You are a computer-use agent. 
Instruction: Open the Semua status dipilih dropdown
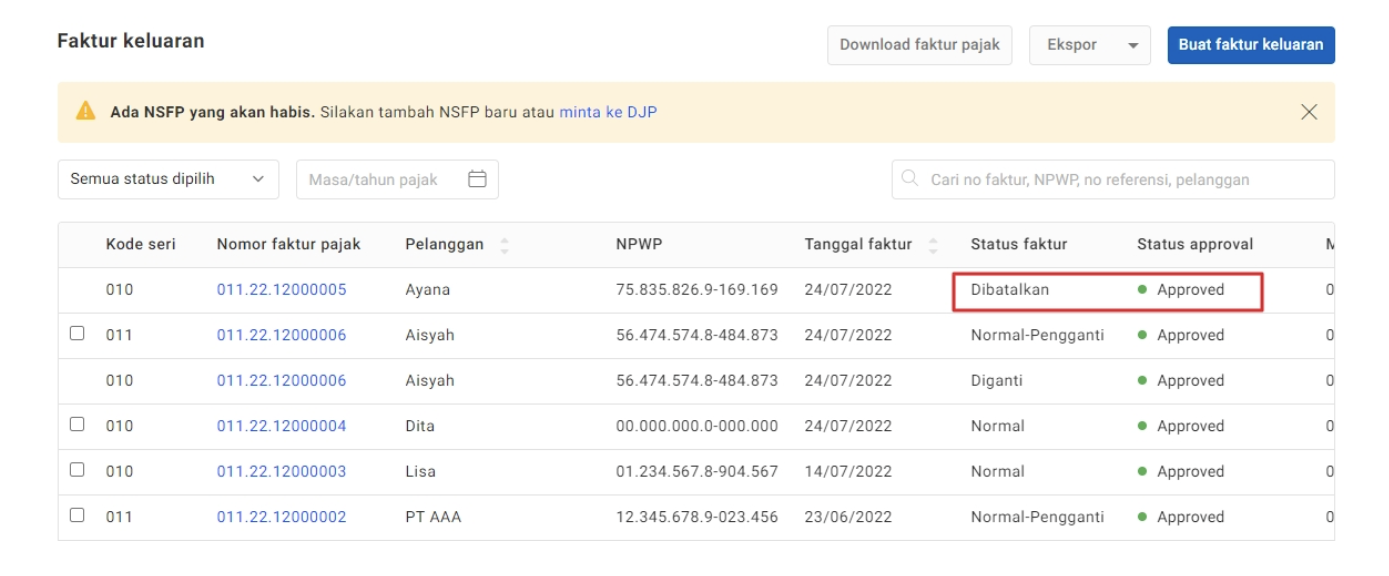pyautogui.click(x=168, y=180)
